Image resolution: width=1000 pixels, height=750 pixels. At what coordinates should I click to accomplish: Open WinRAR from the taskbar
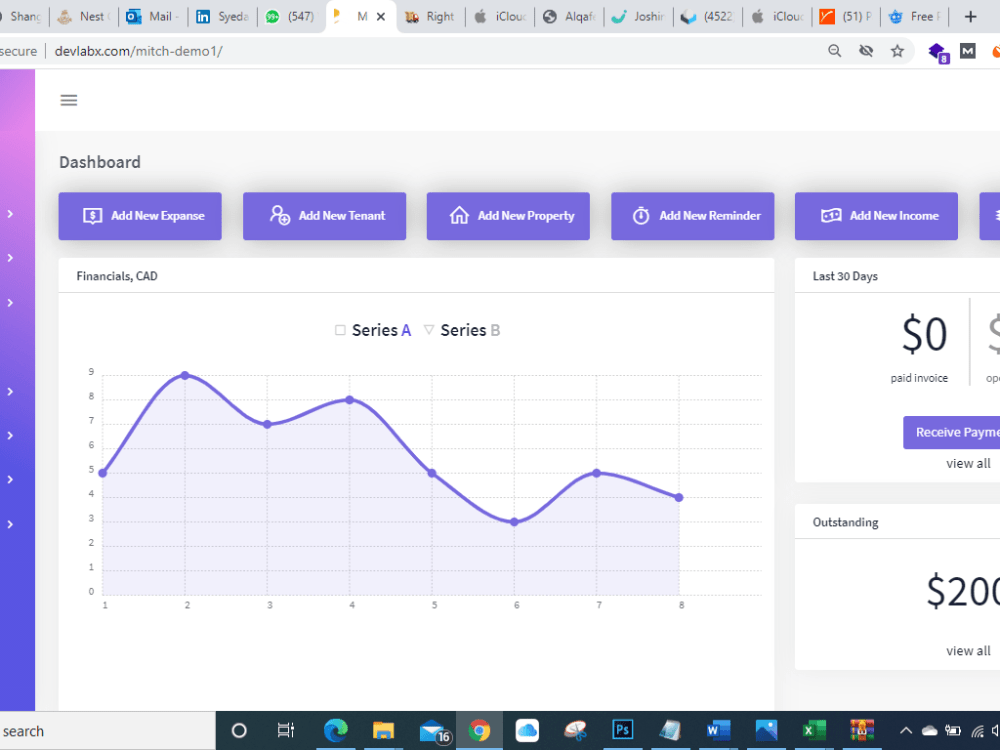862,730
